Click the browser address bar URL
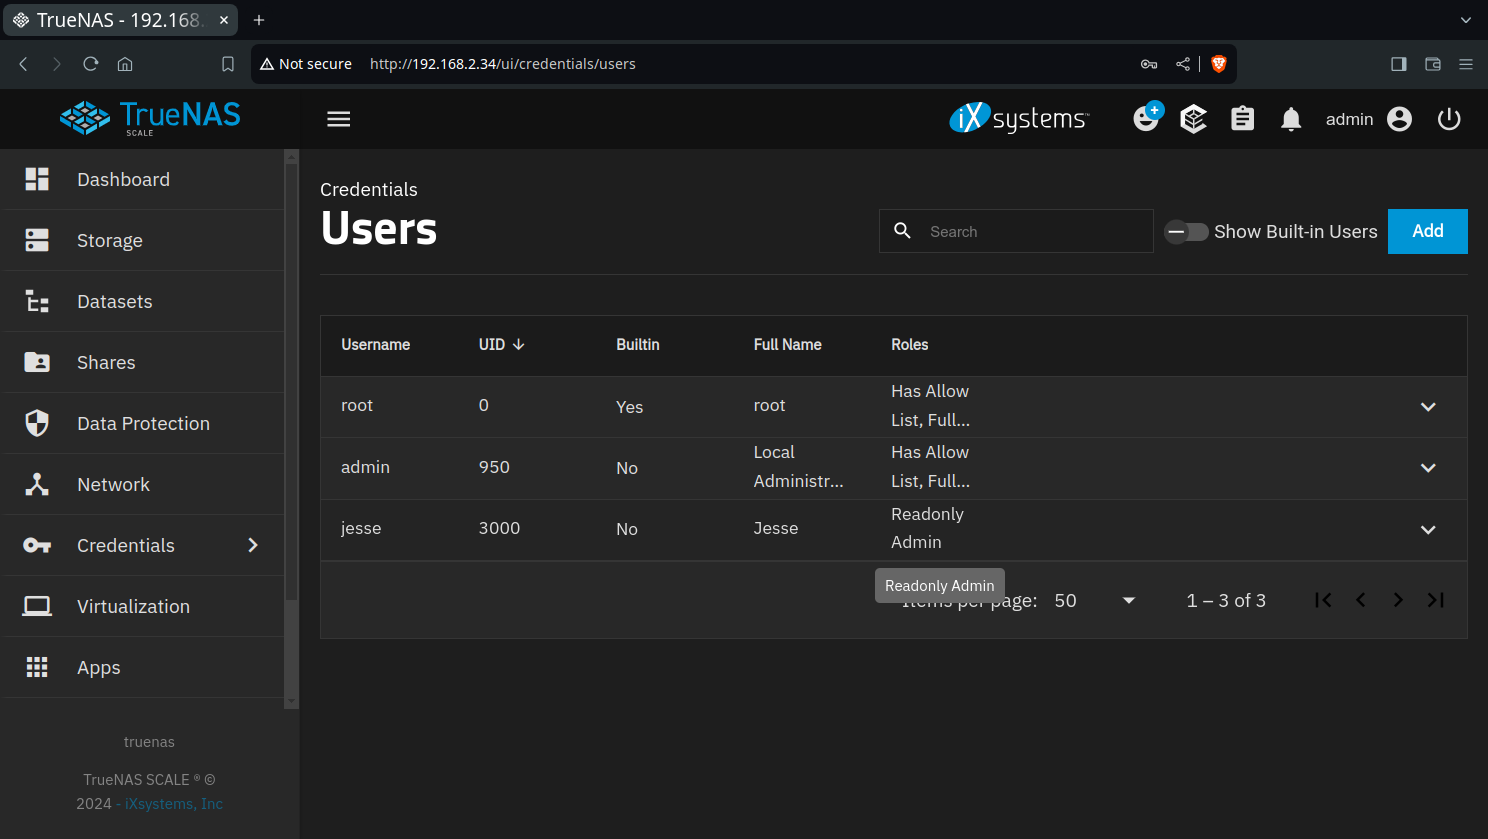The height and width of the screenshot is (839, 1488). click(x=503, y=64)
